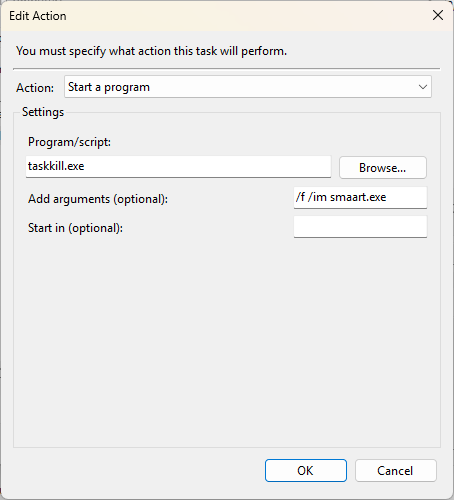Click into the Add arguments field
This screenshot has width=454, height=500.
pyautogui.click(x=360, y=198)
